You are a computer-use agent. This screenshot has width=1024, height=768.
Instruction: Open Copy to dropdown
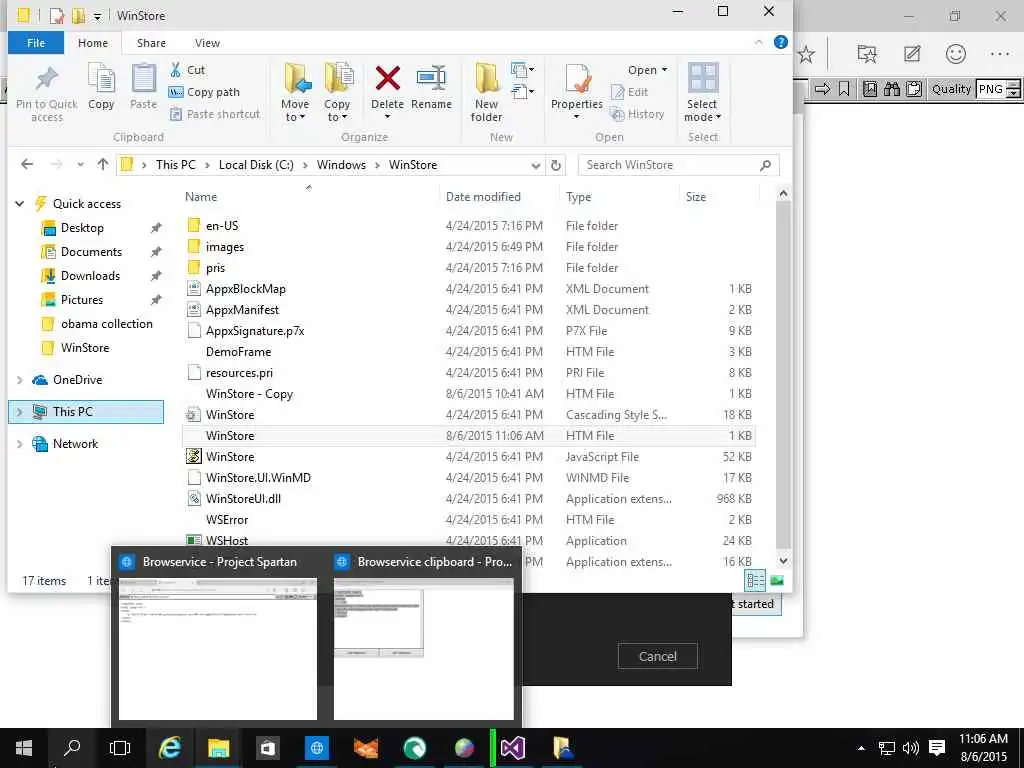(x=337, y=92)
